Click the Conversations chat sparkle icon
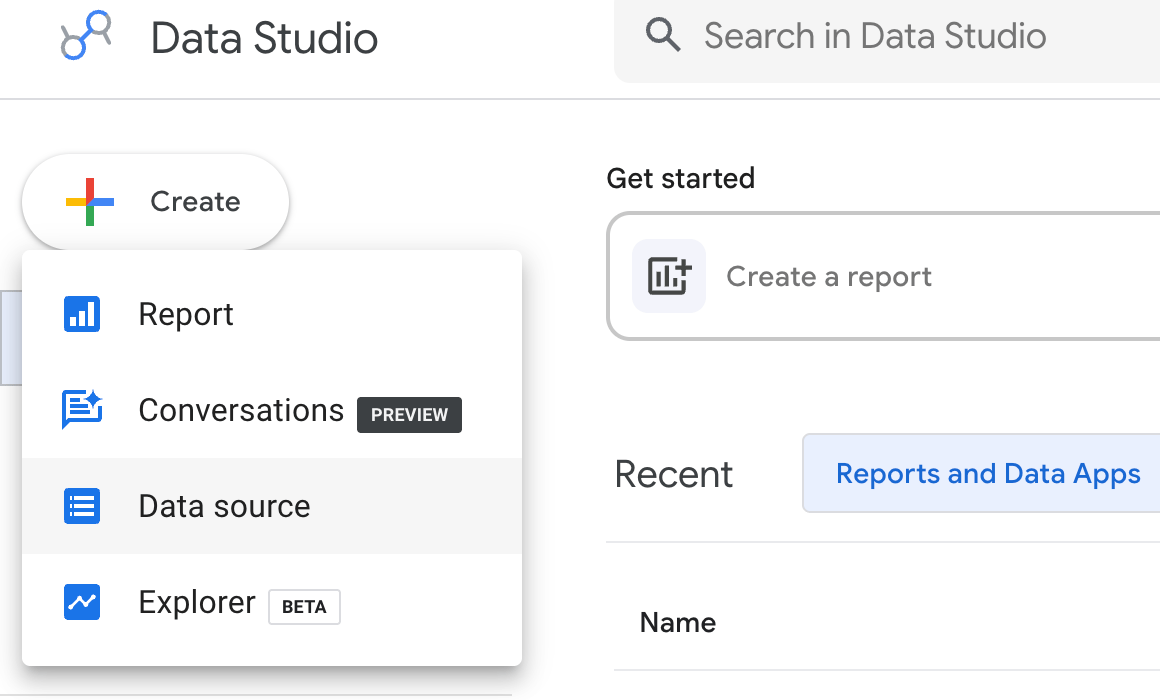The width and height of the screenshot is (1160, 700). (81, 409)
